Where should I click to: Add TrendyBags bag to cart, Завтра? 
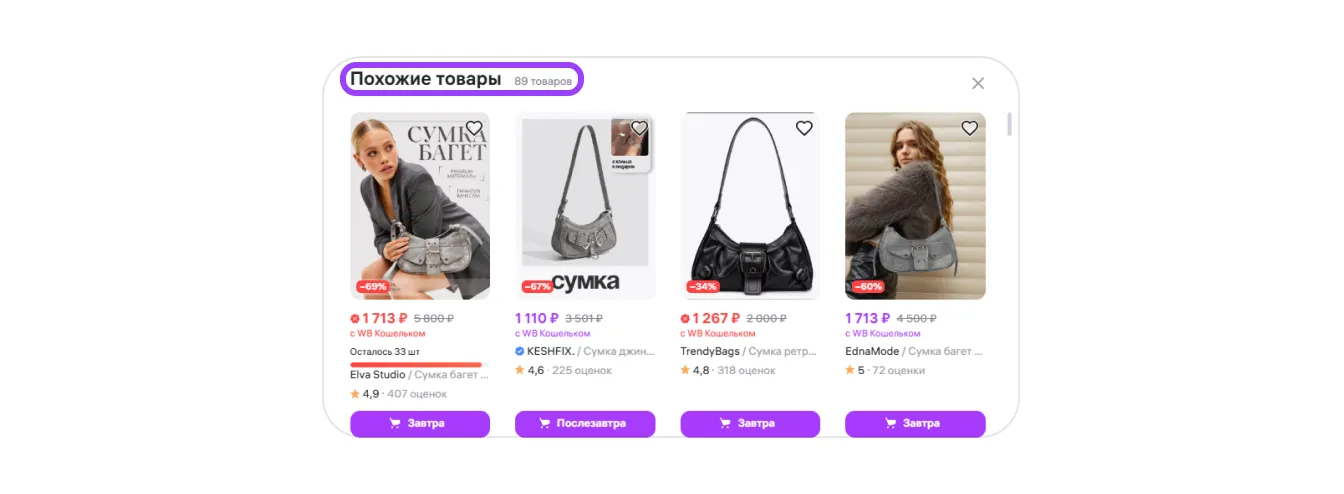(x=750, y=423)
